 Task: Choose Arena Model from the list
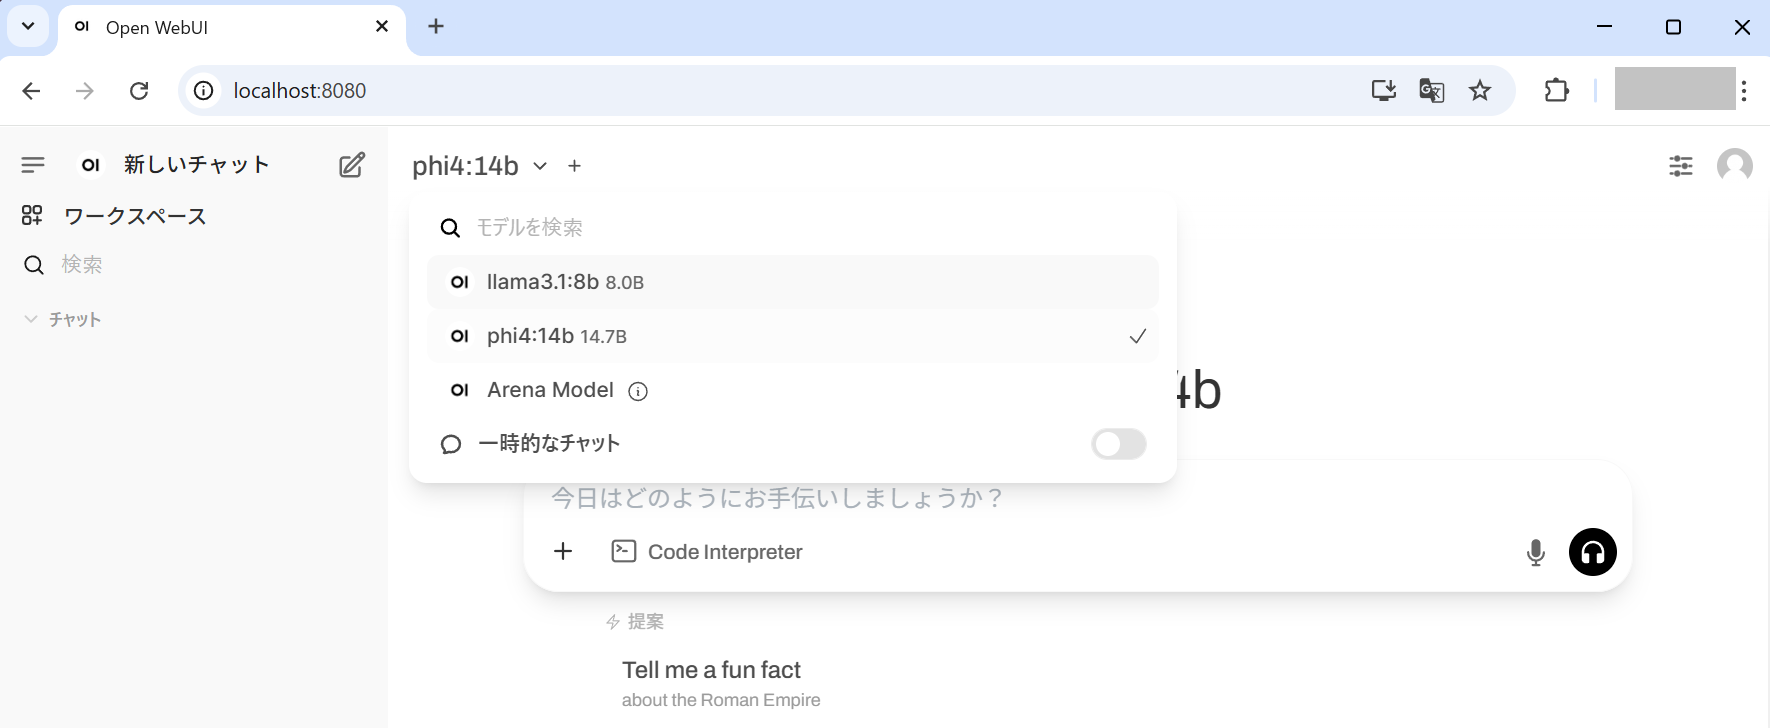coord(550,390)
